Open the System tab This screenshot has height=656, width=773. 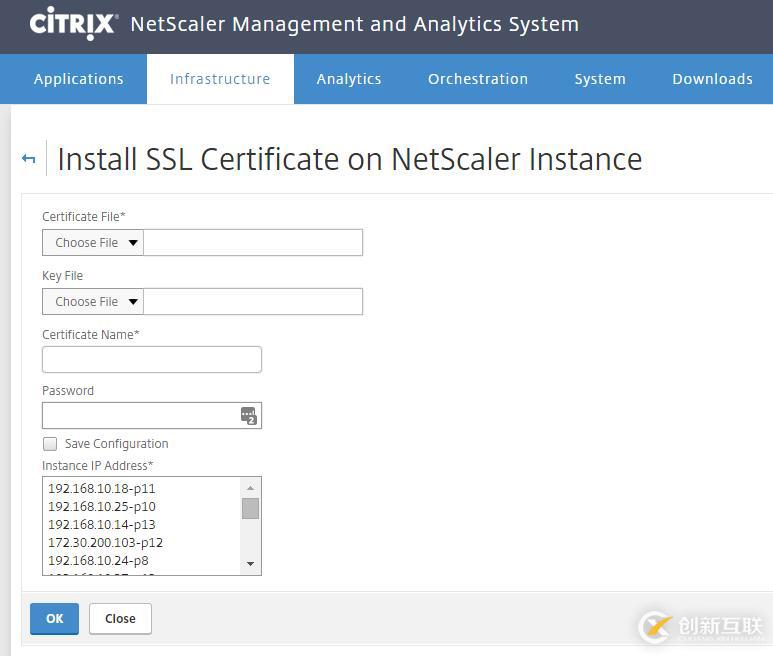pos(600,79)
